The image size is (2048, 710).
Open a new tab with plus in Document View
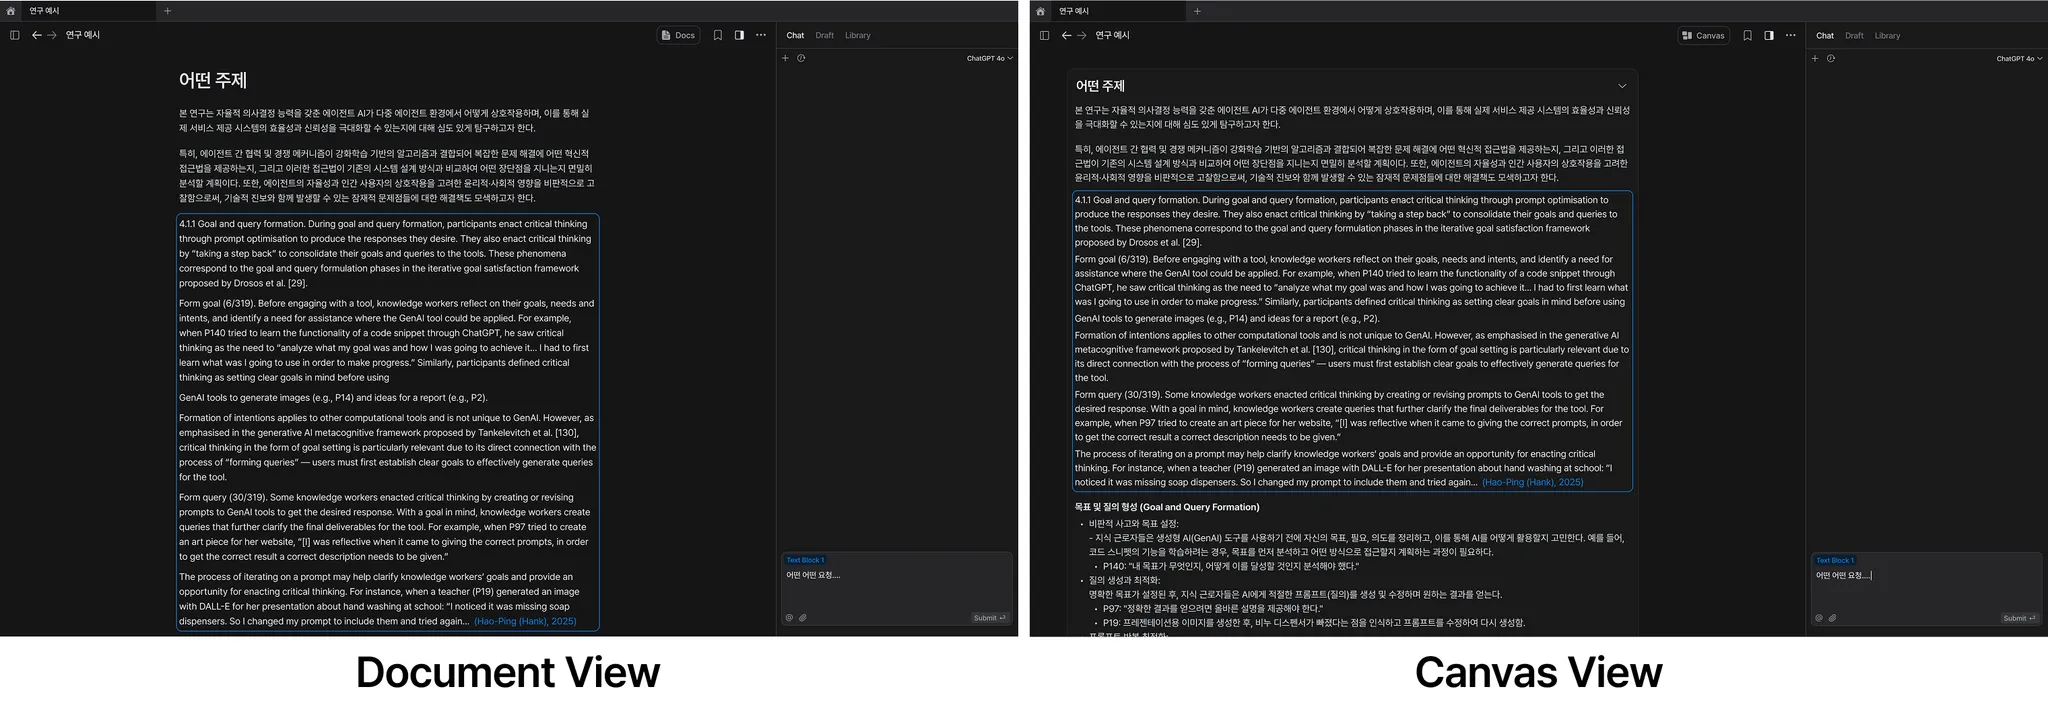(167, 11)
